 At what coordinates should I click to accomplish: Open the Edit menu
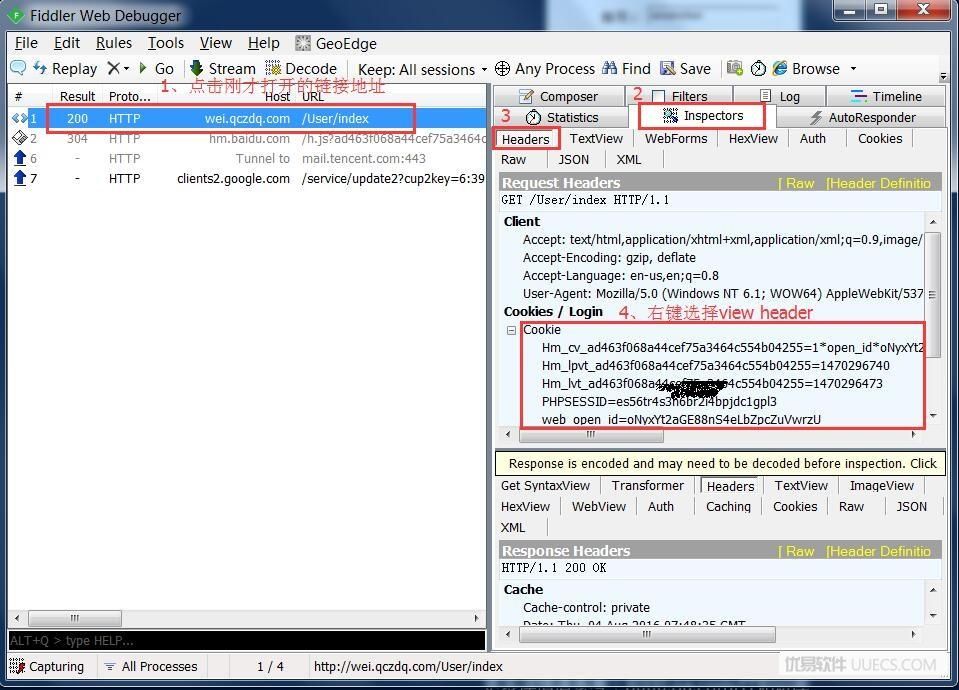[67, 43]
